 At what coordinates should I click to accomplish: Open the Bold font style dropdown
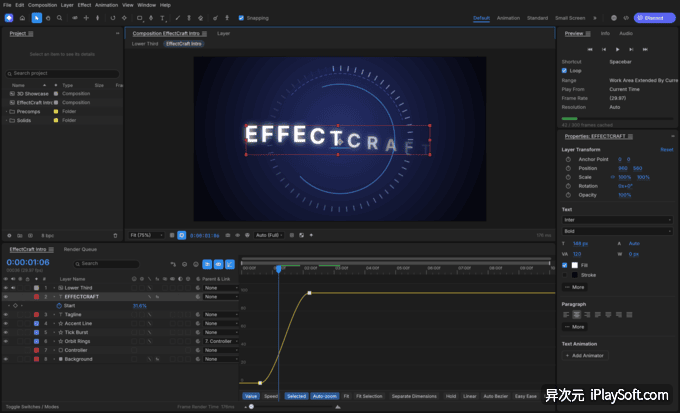617,231
